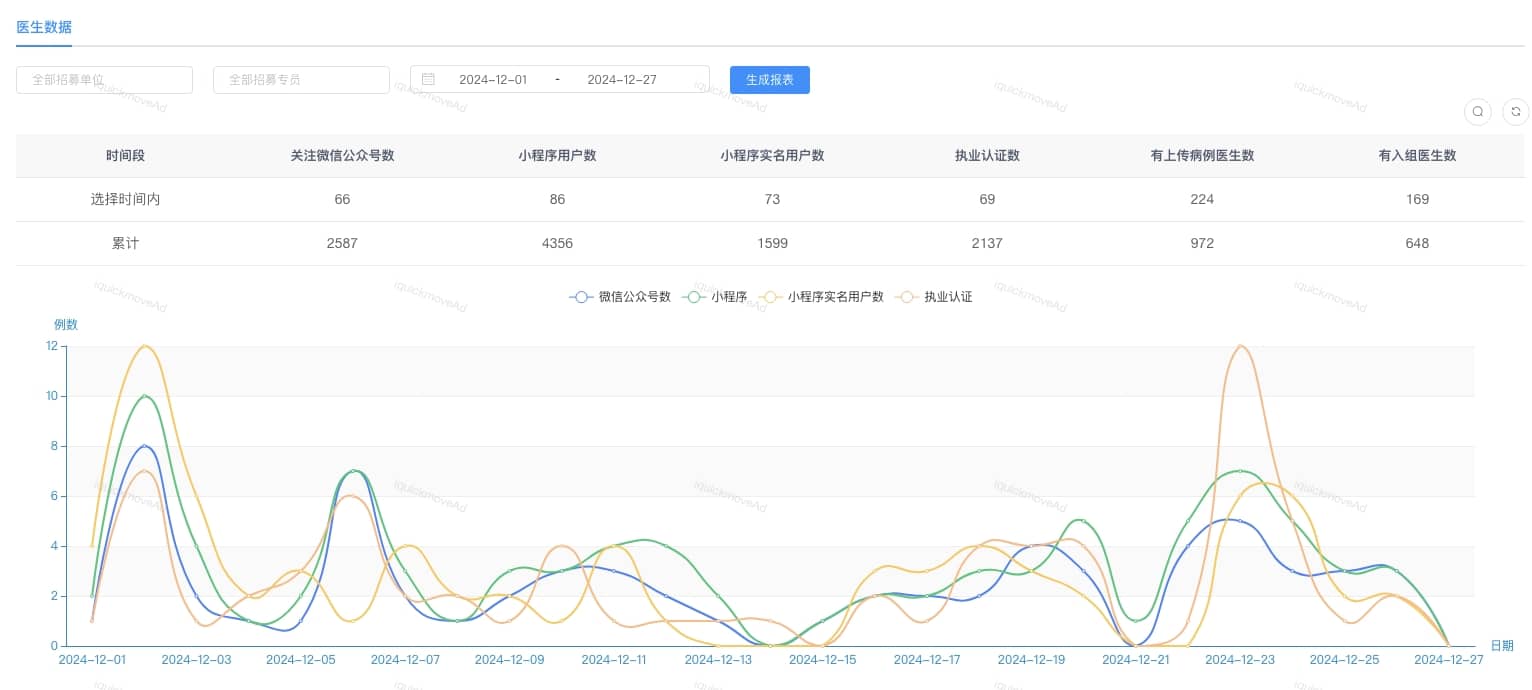Click the refresh icon above the table

click(x=1516, y=112)
